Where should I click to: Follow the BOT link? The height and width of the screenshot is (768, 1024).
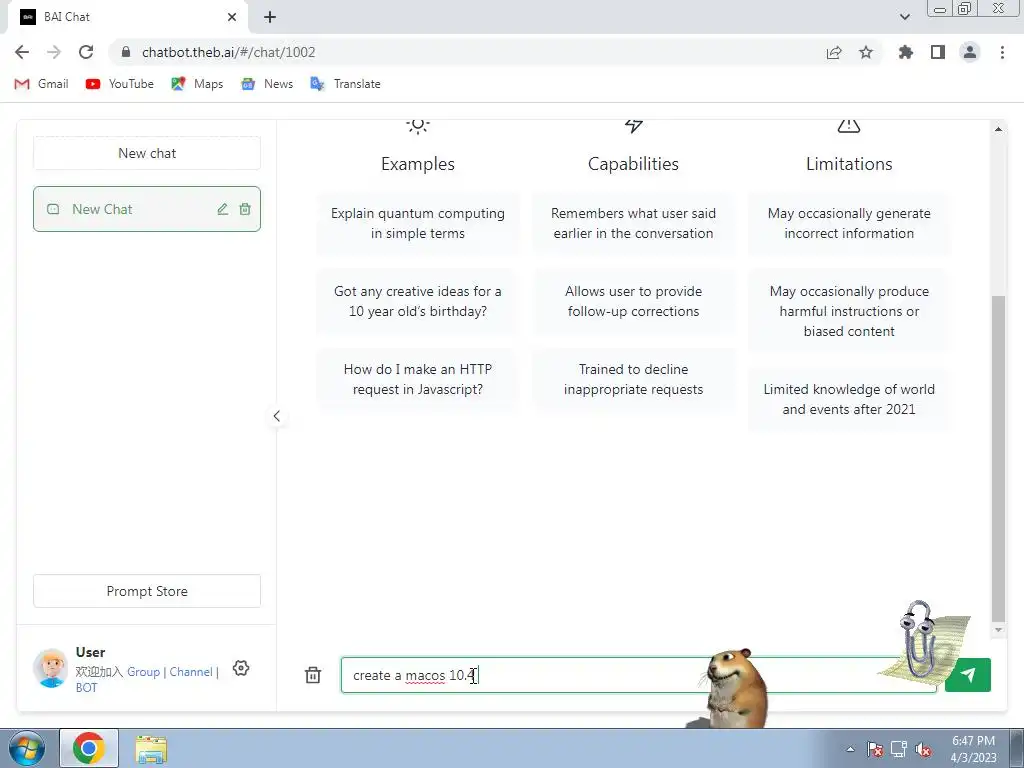(x=86, y=688)
